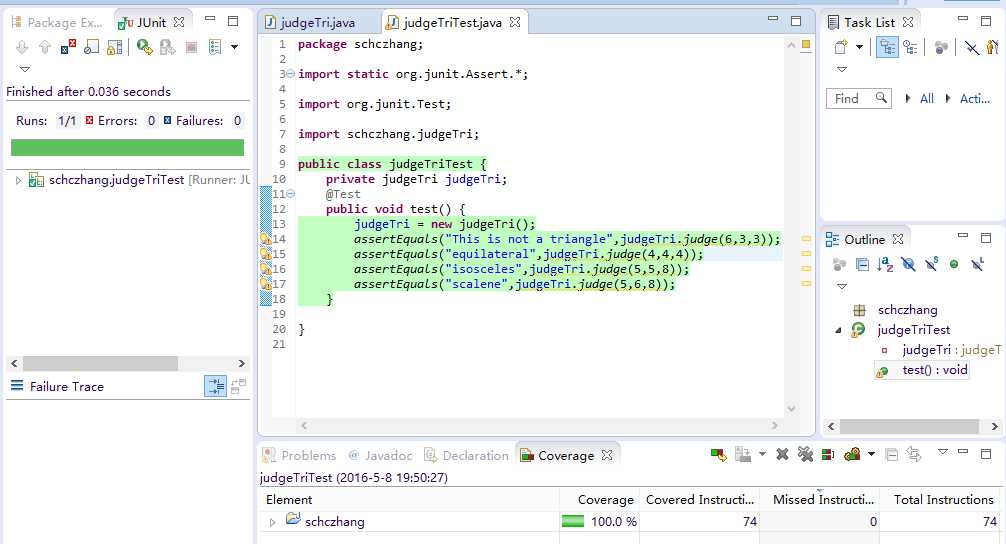Click the warning marker on line 14
The width and height of the screenshot is (1006, 544).
(266, 239)
